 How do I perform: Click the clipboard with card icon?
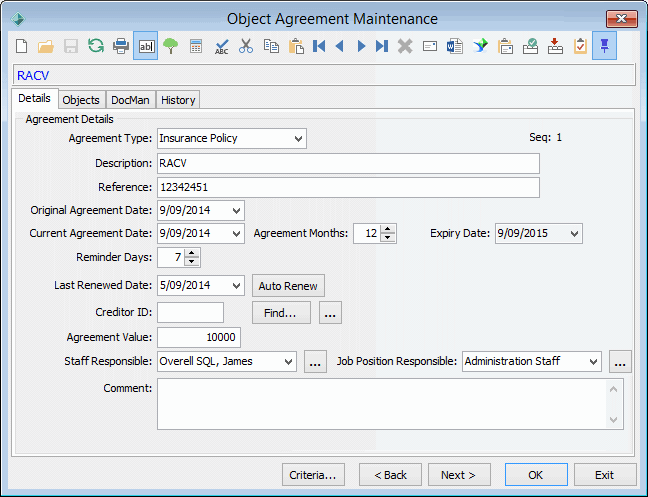[x=505, y=46]
